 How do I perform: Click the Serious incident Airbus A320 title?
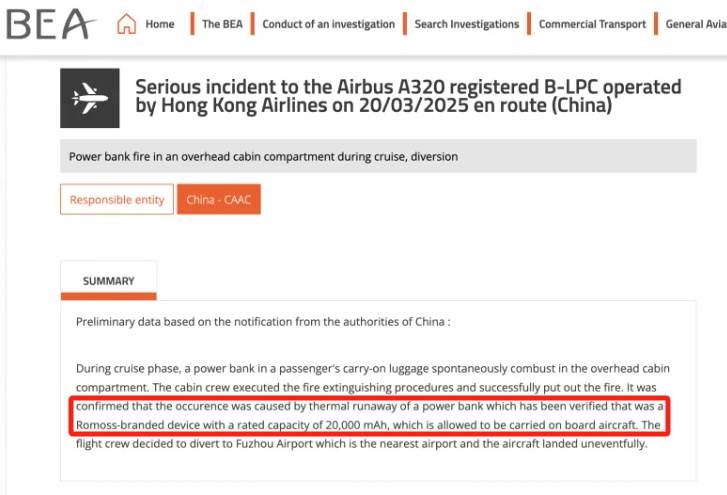[x=408, y=96]
